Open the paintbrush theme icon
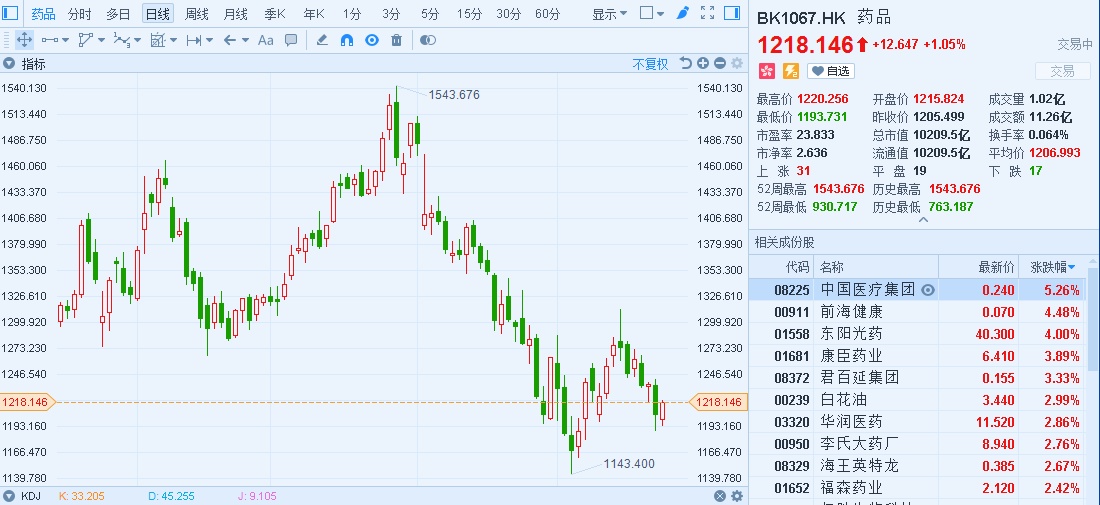Image resolution: width=1100 pixels, height=505 pixels. (x=683, y=14)
